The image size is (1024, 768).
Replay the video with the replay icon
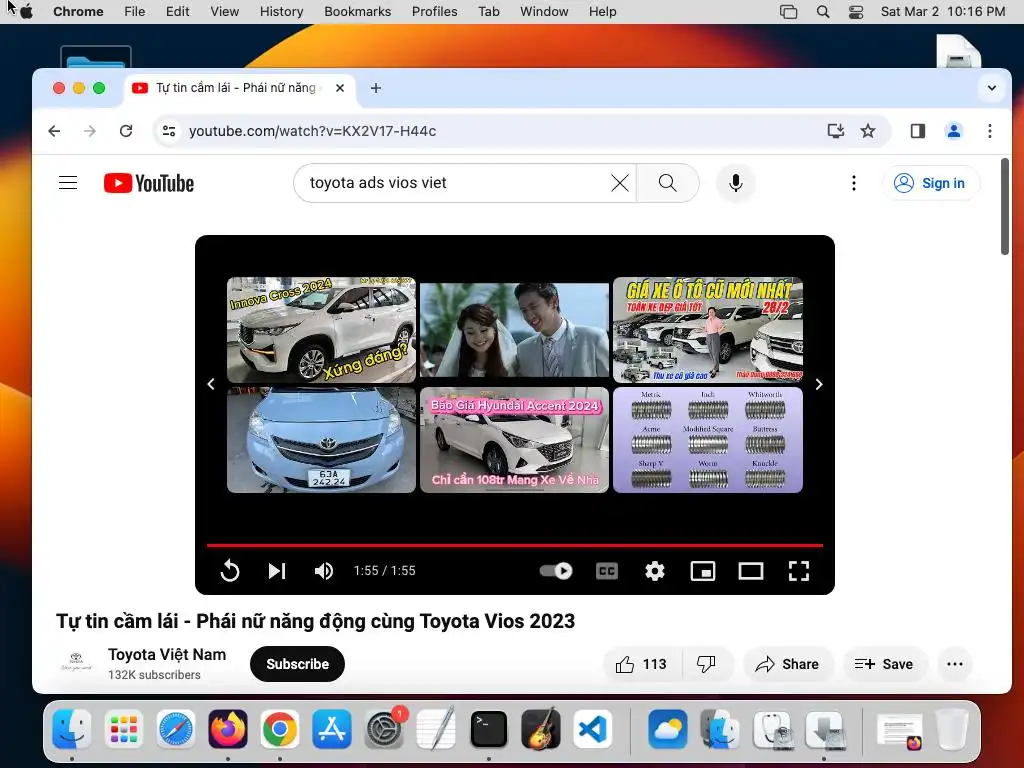230,571
